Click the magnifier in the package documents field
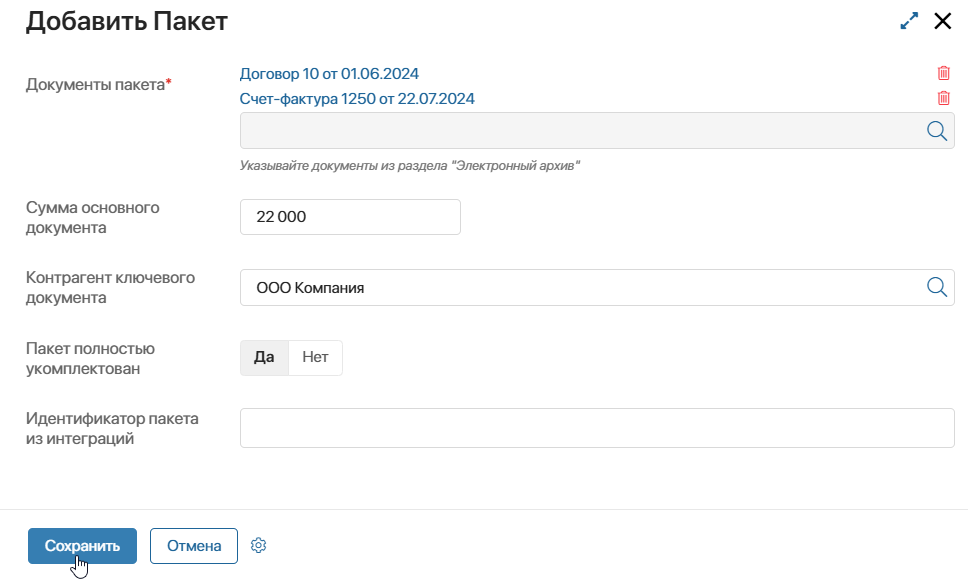The height and width of the screenshot is (580, 968). (937, 131)
